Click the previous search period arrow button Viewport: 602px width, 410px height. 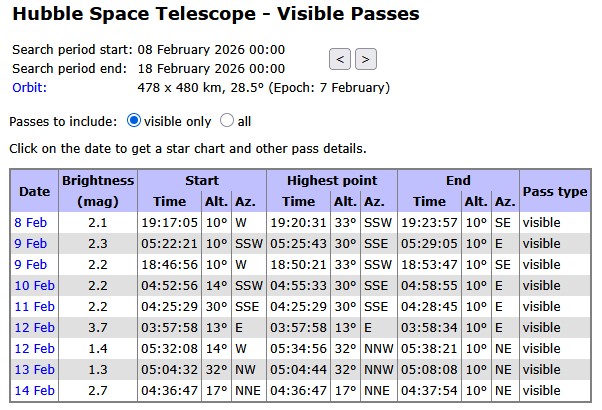[x=341, y=59]
